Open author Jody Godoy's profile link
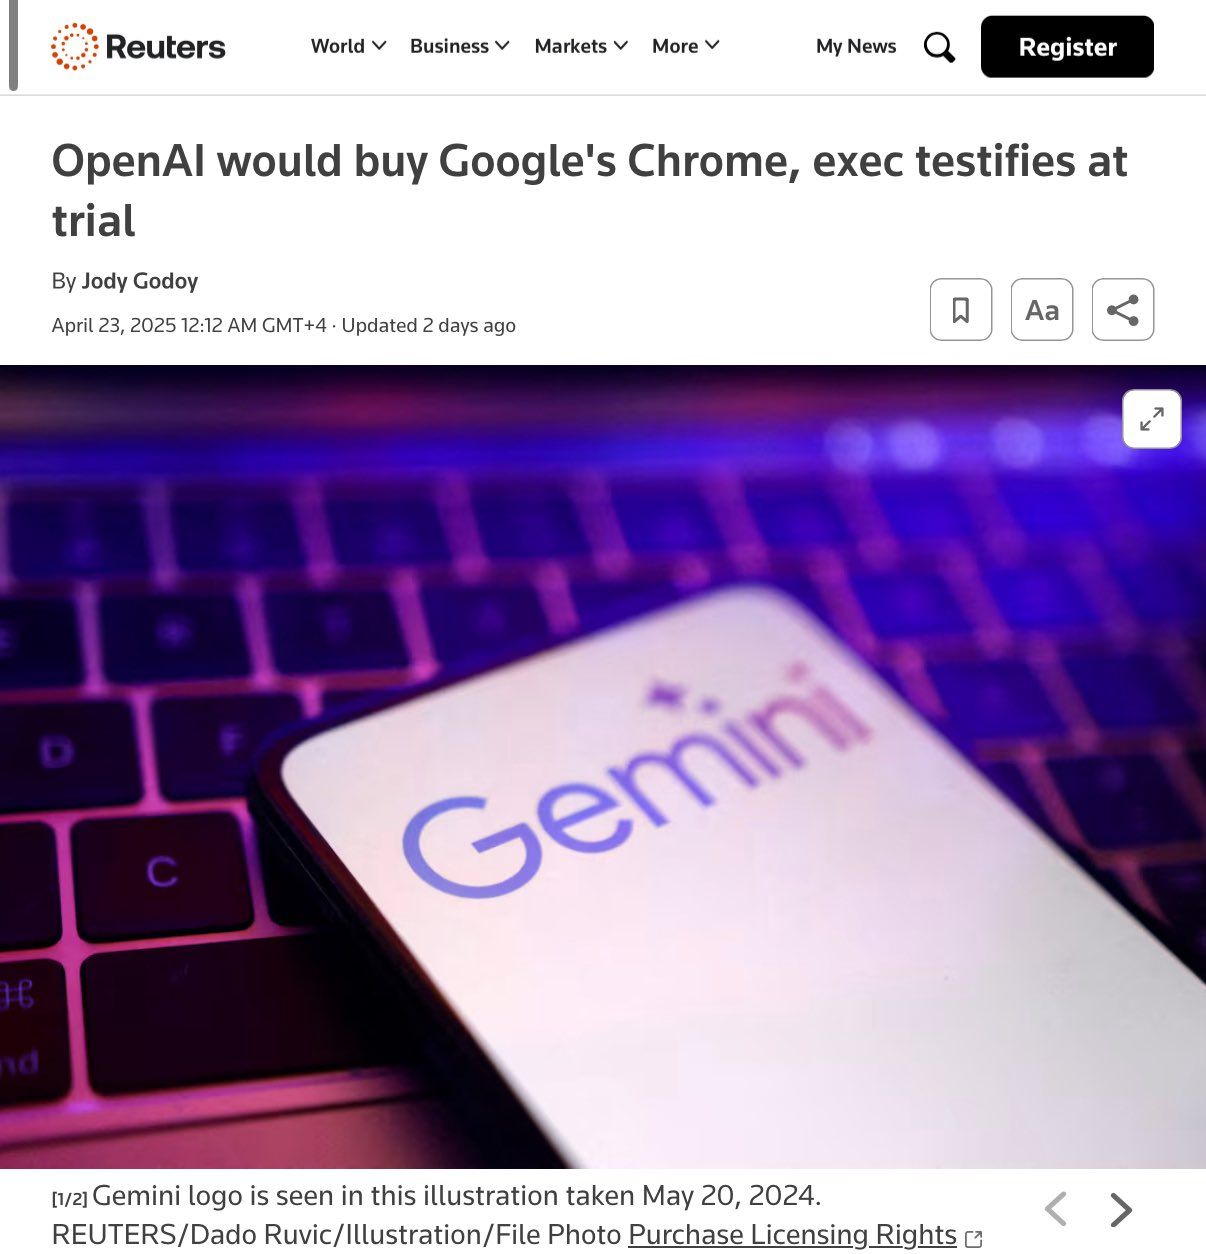 [x=140, y=281]
